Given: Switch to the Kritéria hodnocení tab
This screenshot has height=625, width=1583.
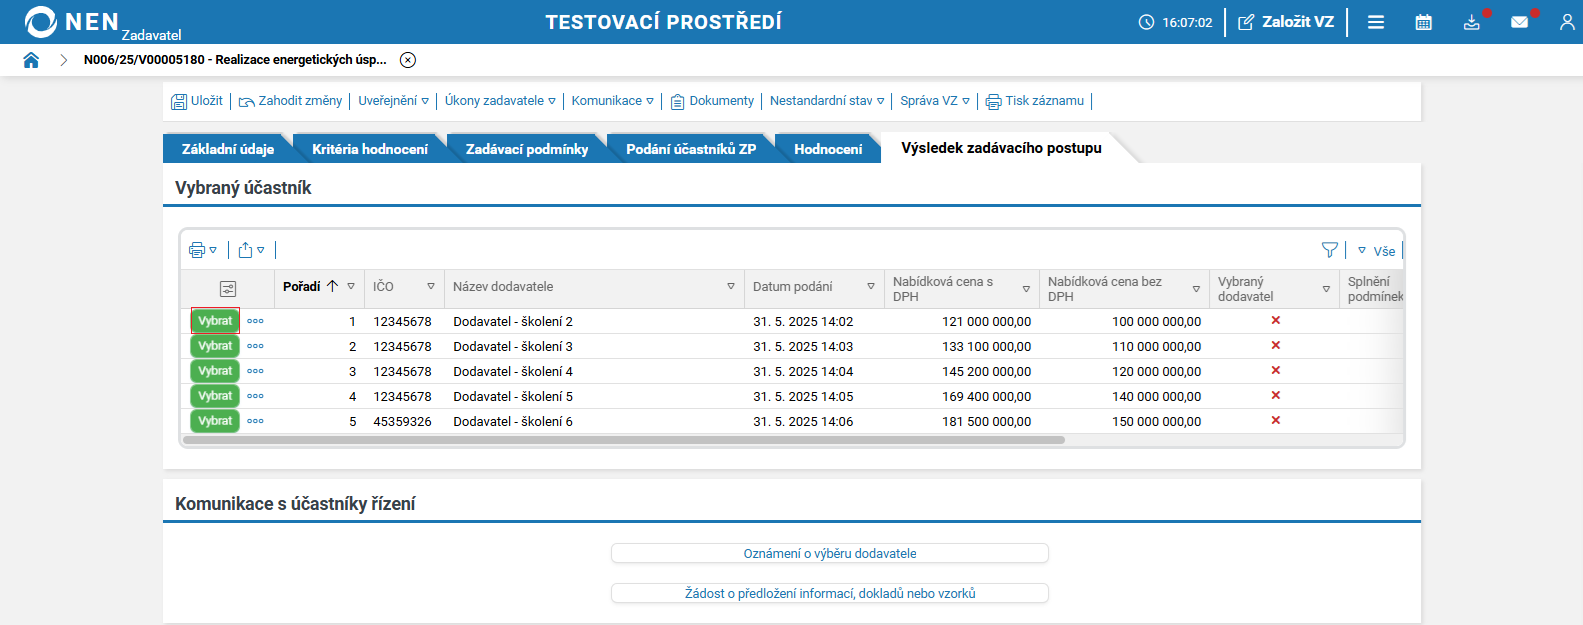Looking at the screenshot, I should (x=369, y=149).
